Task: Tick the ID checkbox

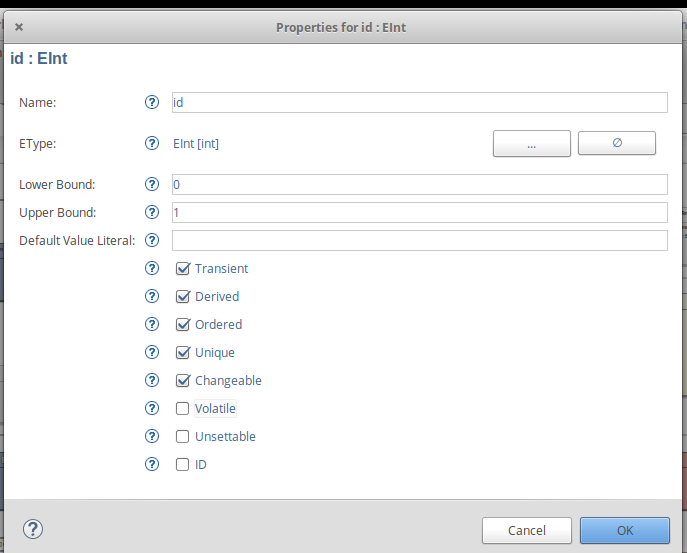Action: pyautogui.click(x=182, y=464)
